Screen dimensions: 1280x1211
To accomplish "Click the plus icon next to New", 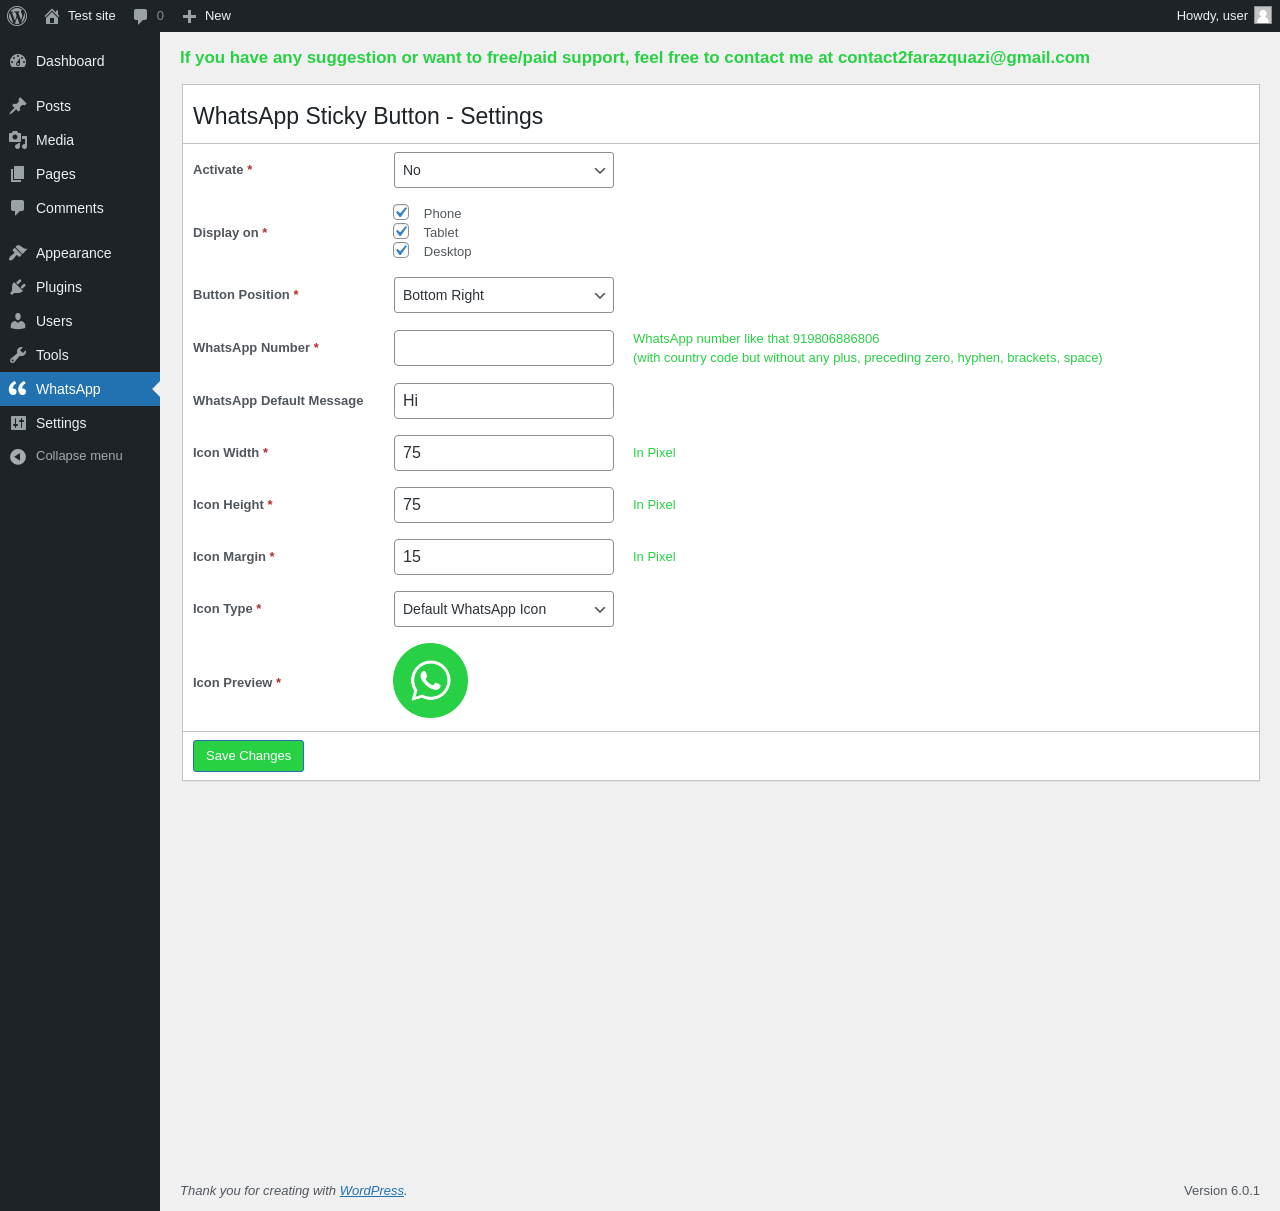I will coord(189,16).
